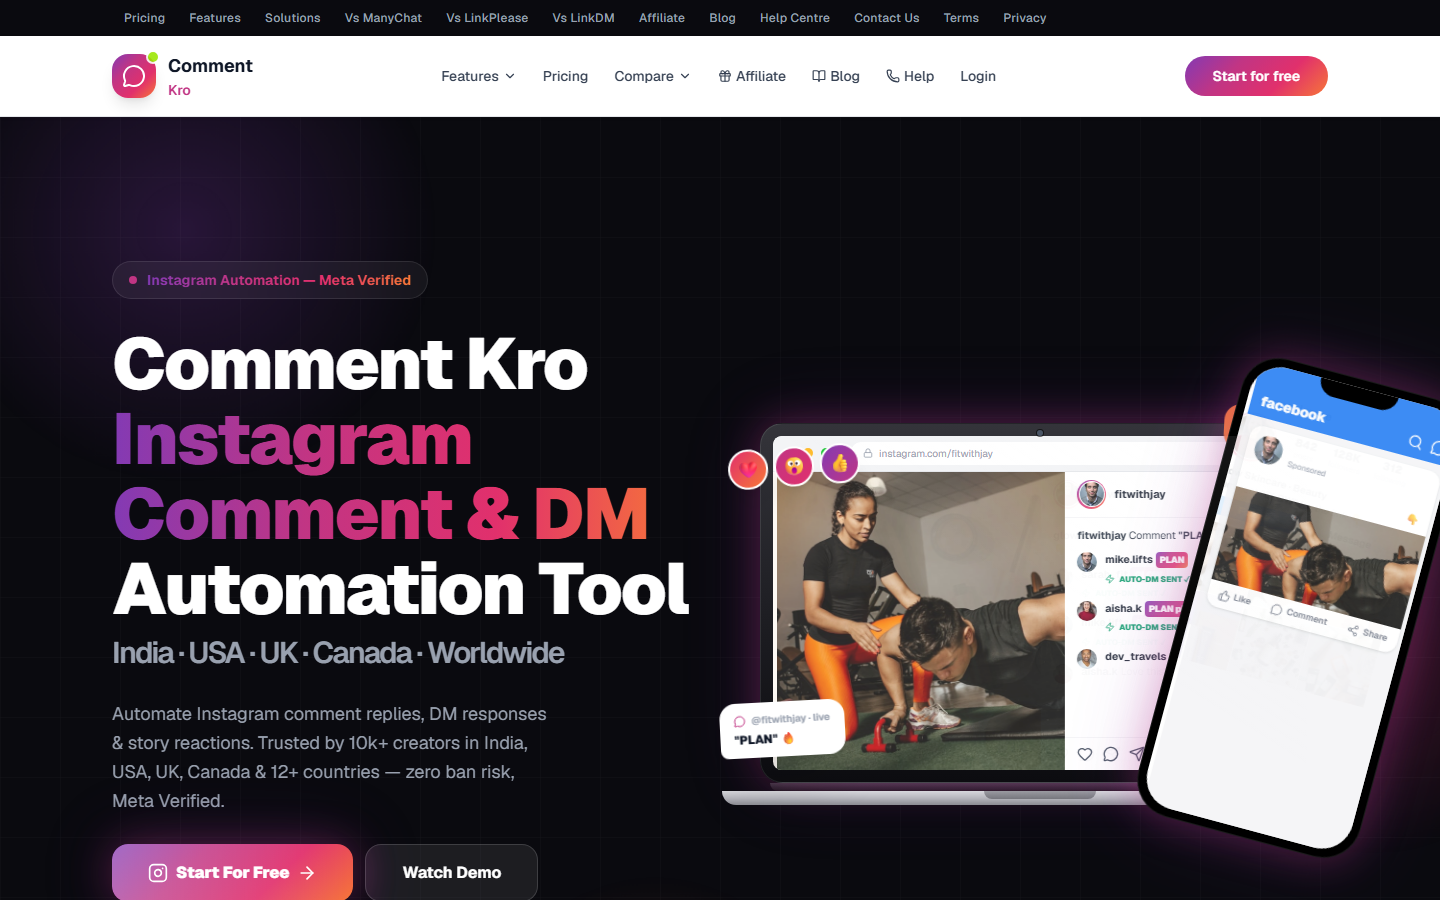Click the hero Start For Free button
This screenshot has width=1440, height=900.
pos(232,872)
